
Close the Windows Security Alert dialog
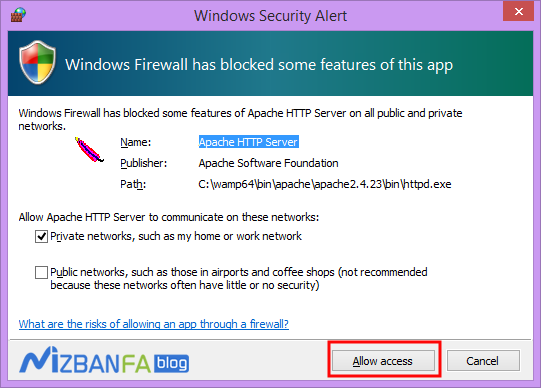coord(518,12)
